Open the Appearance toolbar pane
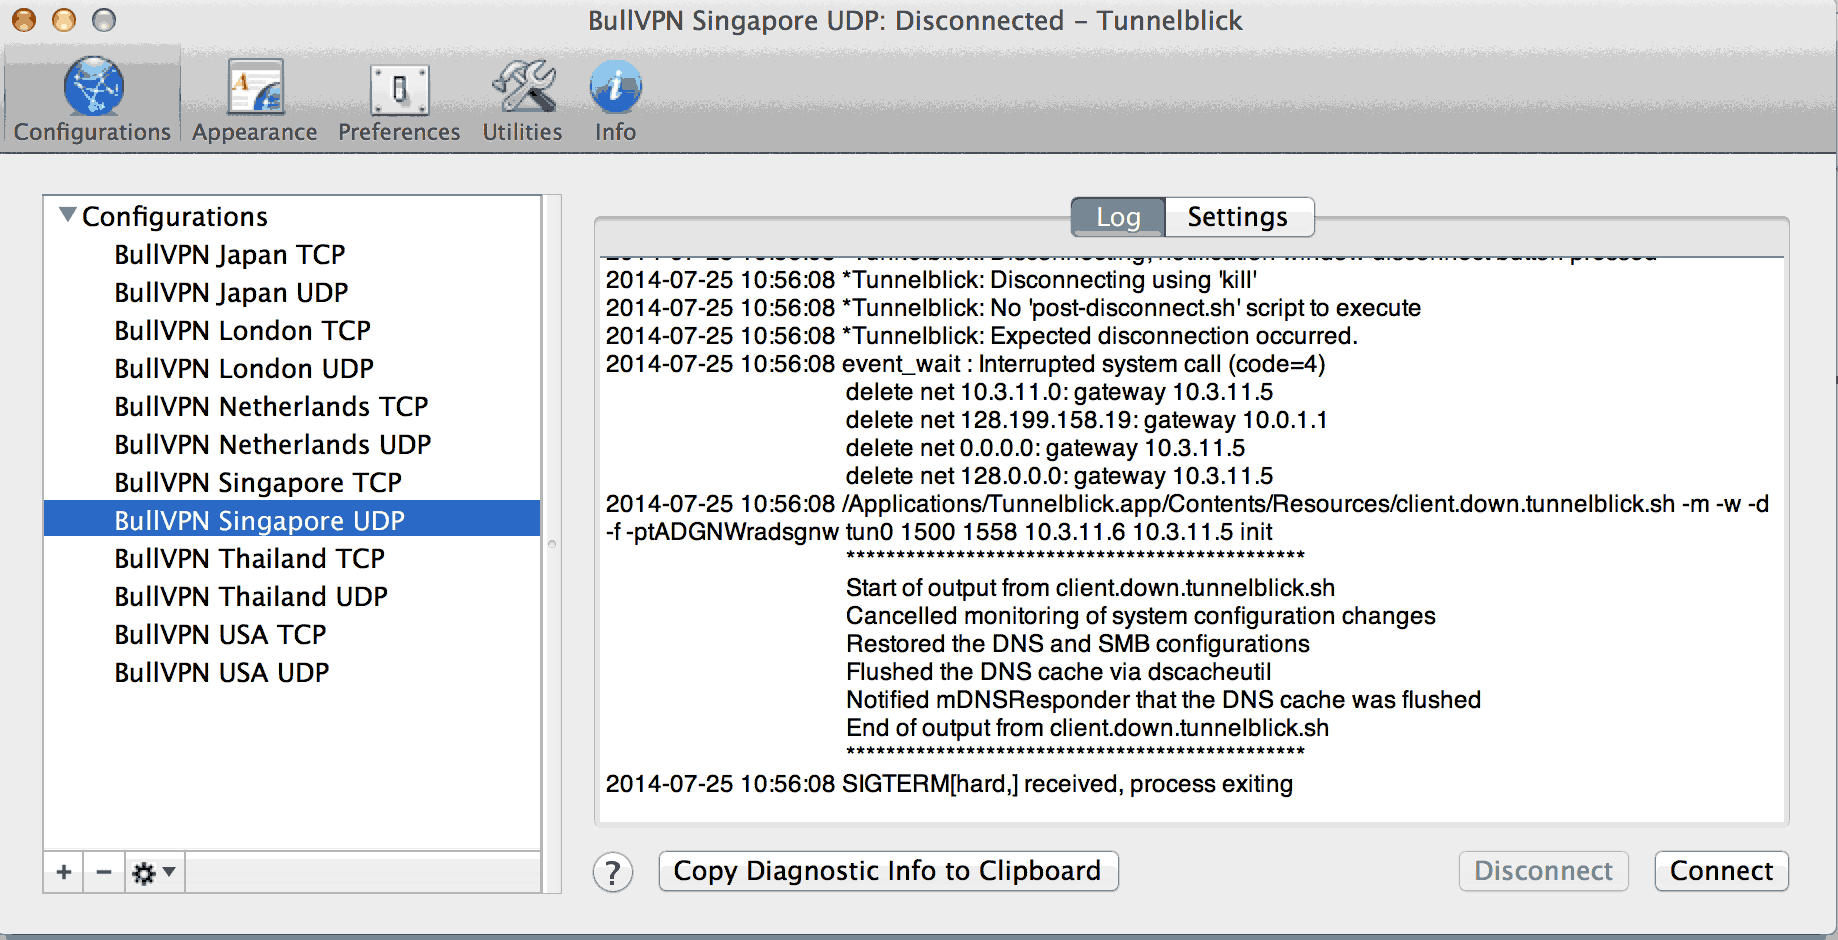Screen dimensions: 1838x940 pos(254,100)
